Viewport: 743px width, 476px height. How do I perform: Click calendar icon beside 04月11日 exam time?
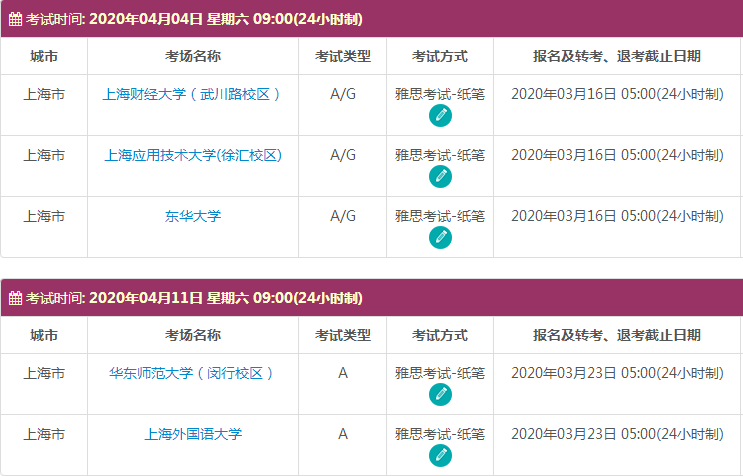(15, 298)
